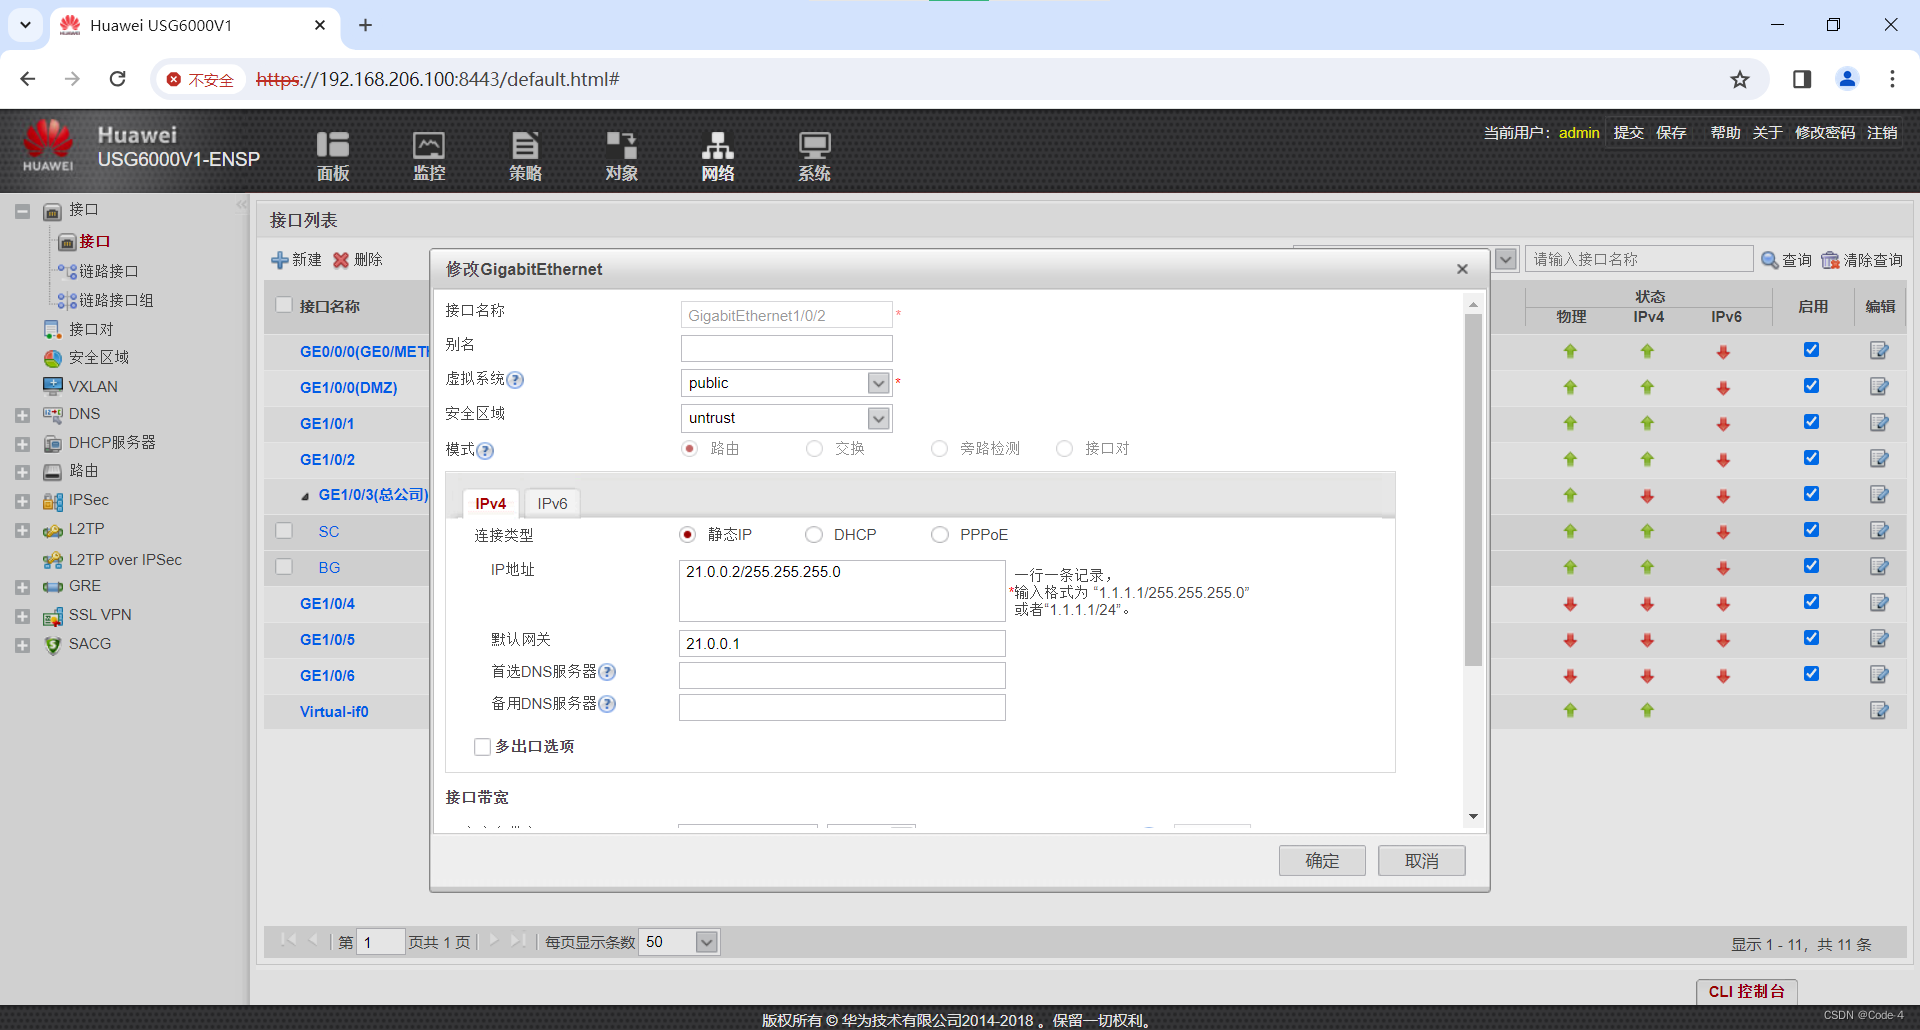Select the PPPoE connection type
This screenshot has height=1030, width=1920.
pos(940,535)
